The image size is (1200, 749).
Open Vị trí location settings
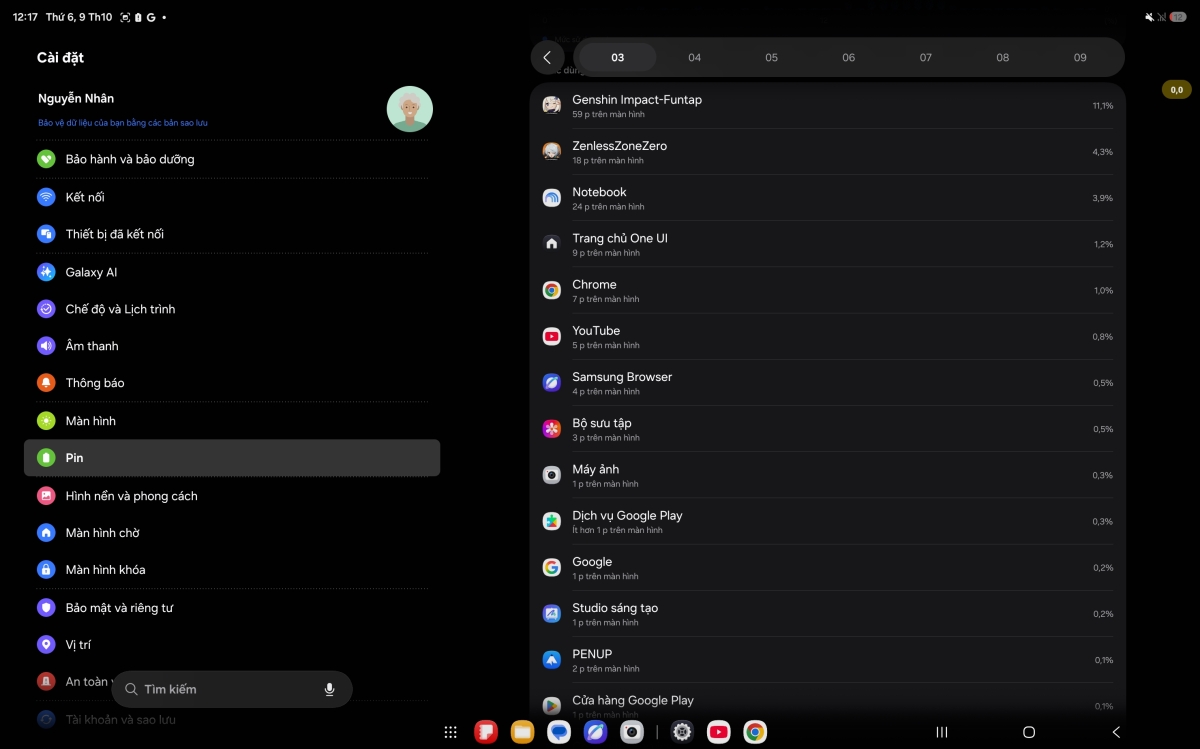[232, 645]
